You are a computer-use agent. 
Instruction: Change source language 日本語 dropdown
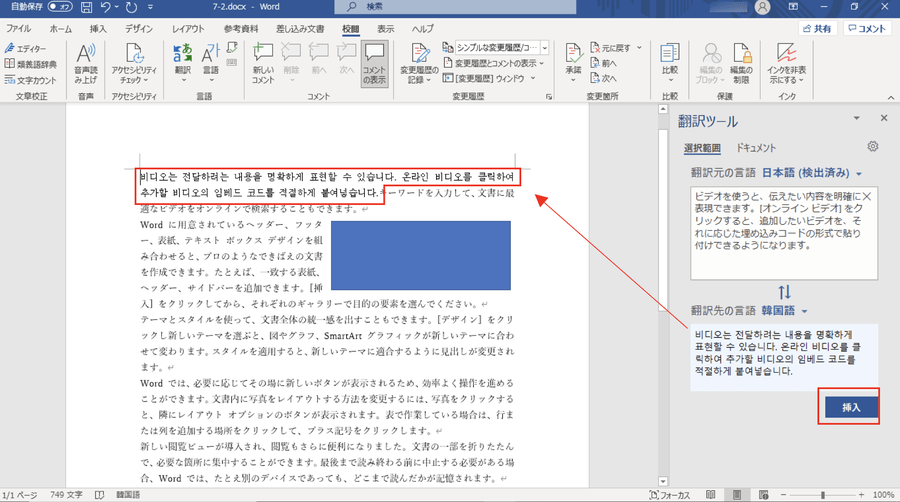pos(812,173)
